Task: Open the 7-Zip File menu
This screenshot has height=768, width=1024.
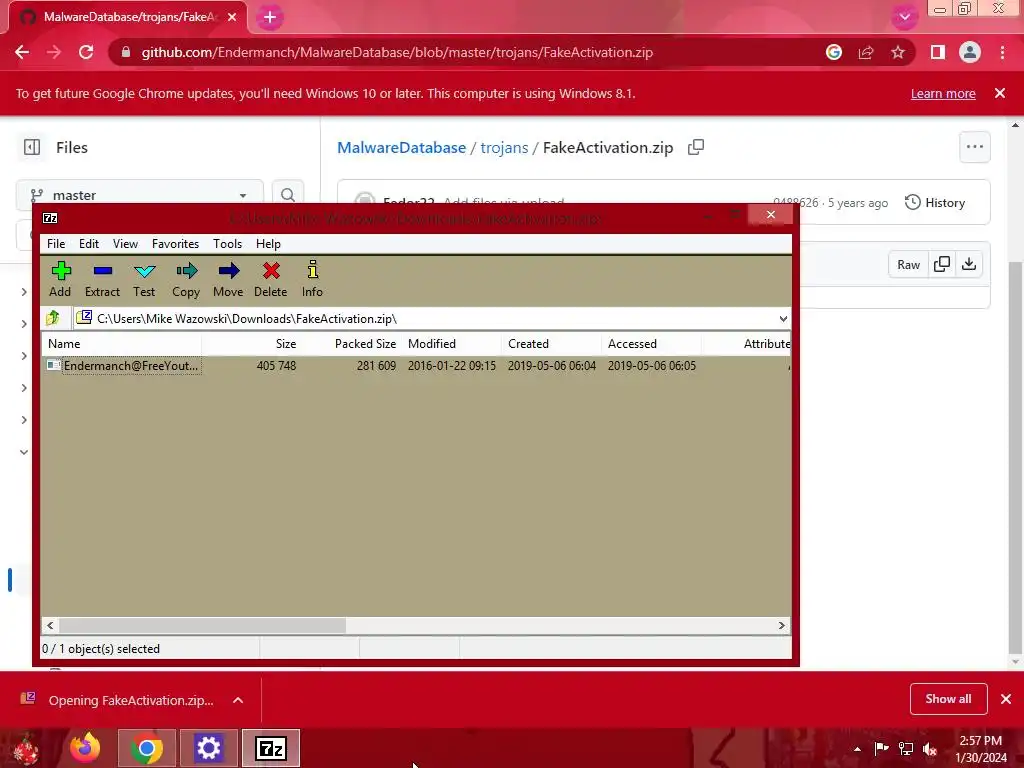Action: 56,244
